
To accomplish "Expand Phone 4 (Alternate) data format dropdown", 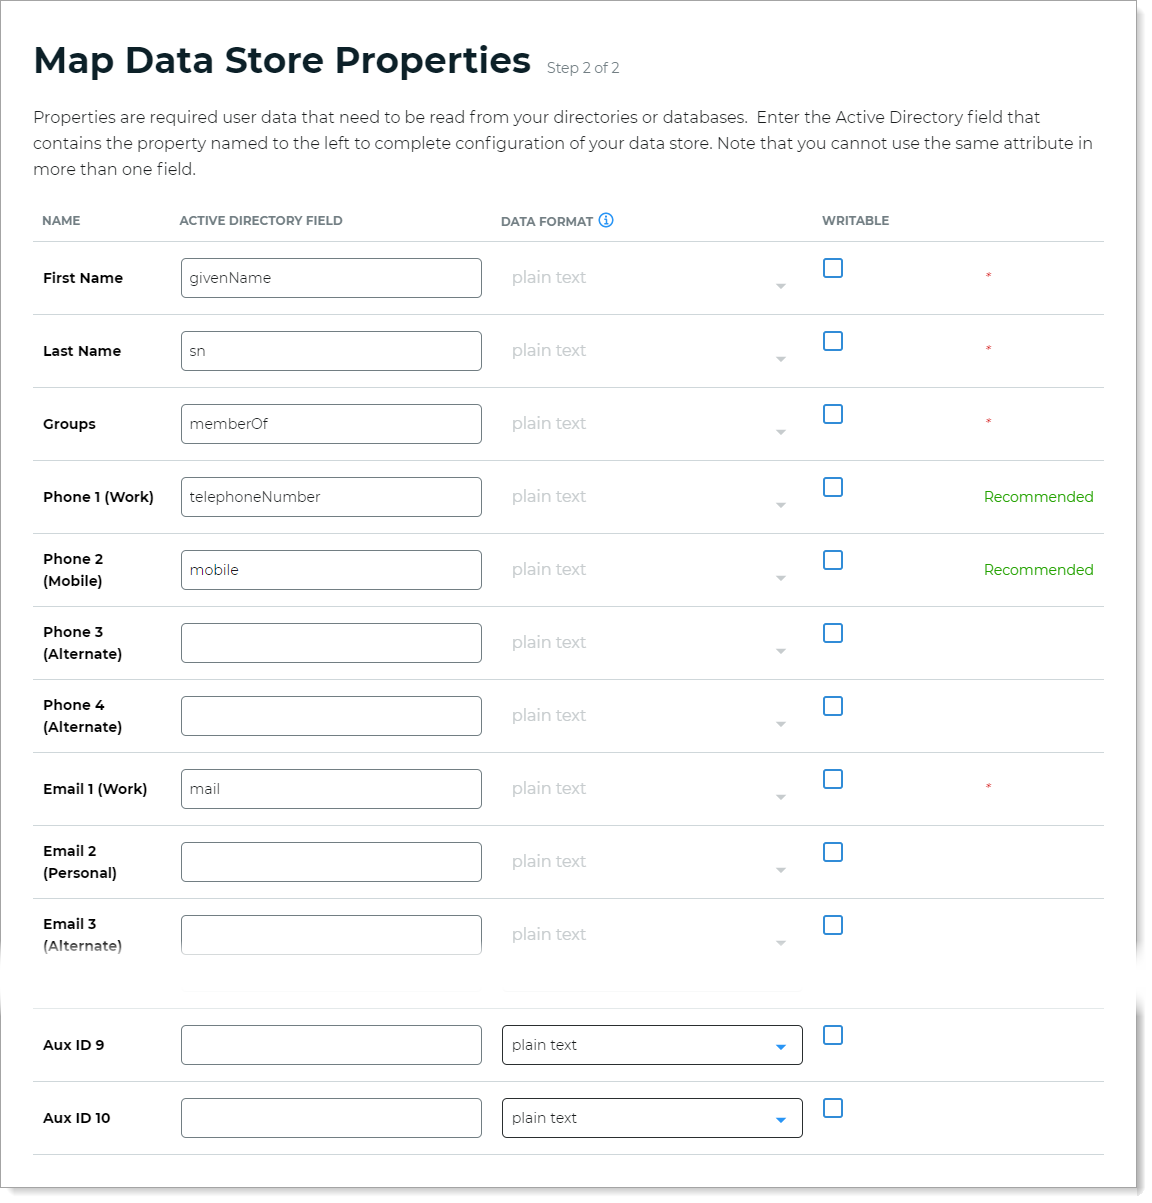I will point(652,716).
